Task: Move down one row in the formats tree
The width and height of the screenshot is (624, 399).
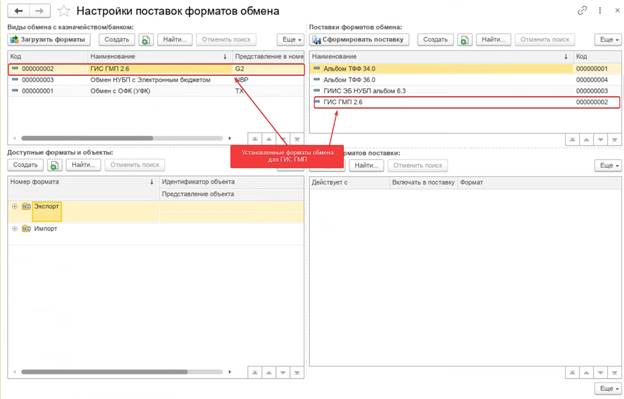Action: pos(283,373)
